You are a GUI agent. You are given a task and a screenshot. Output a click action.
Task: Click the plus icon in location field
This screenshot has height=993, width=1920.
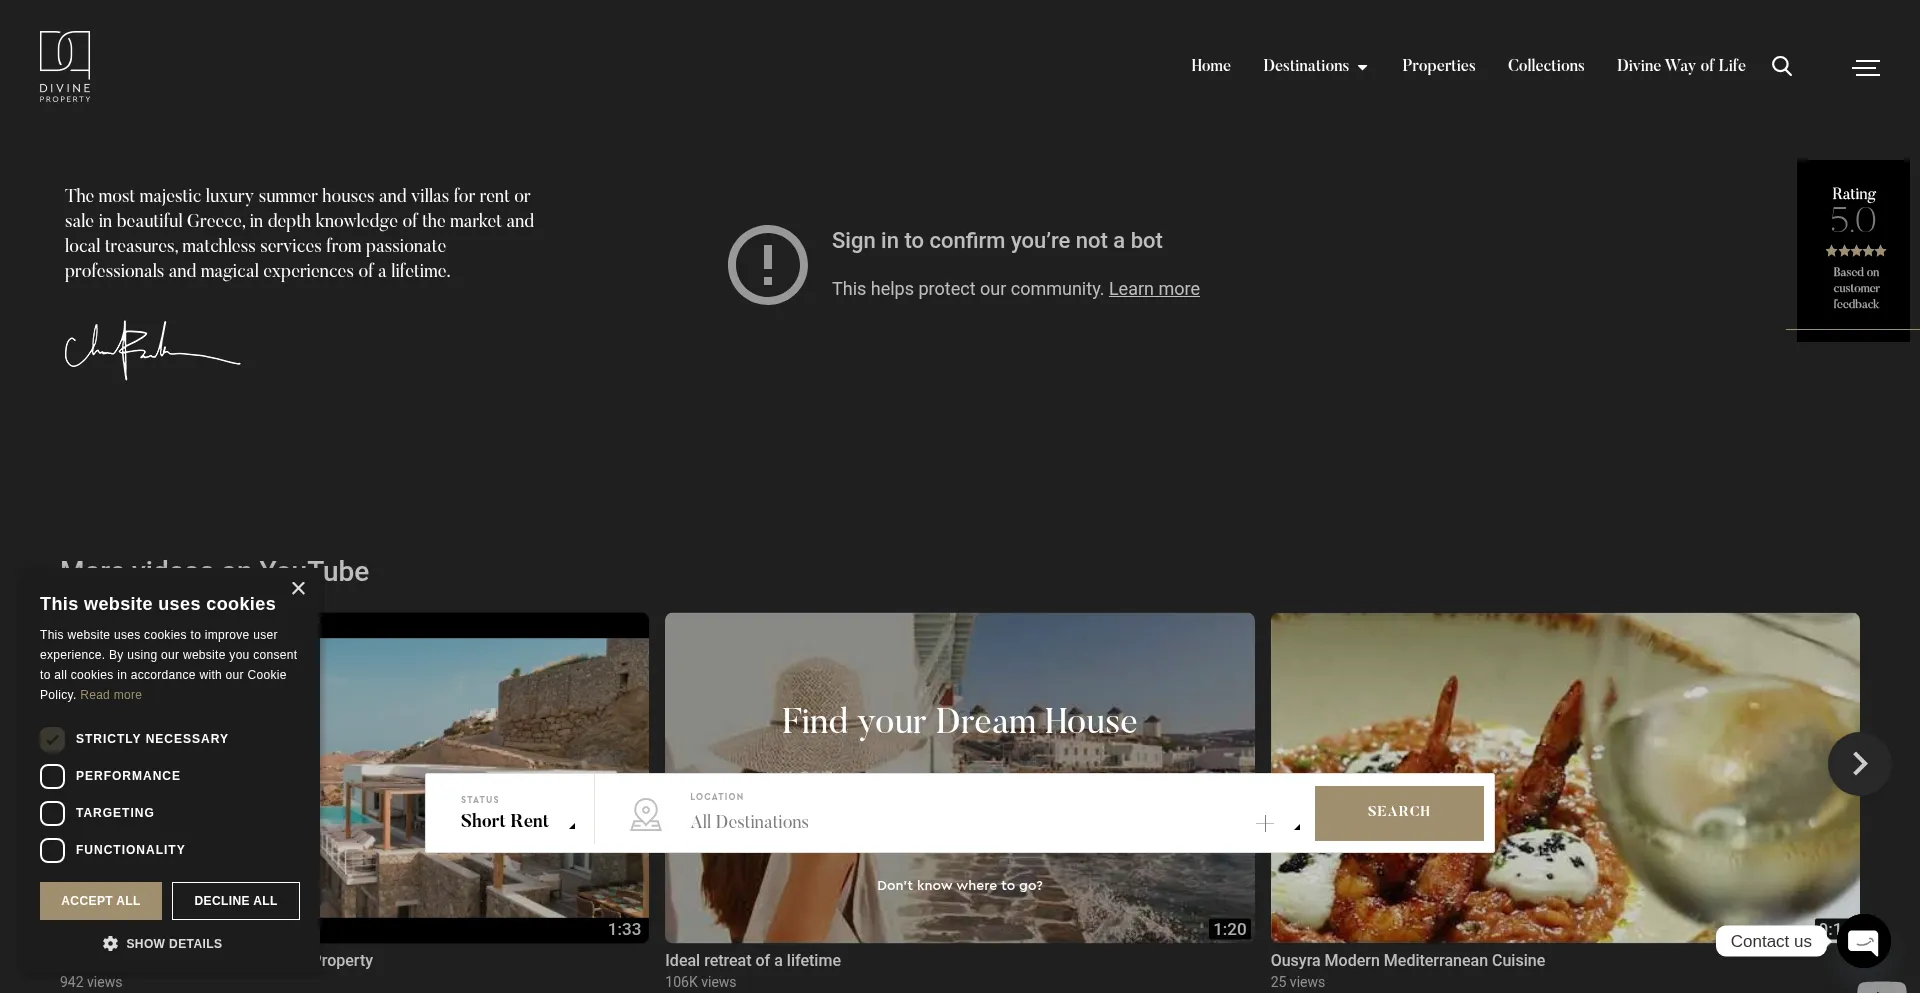(x=1264, y=823)
